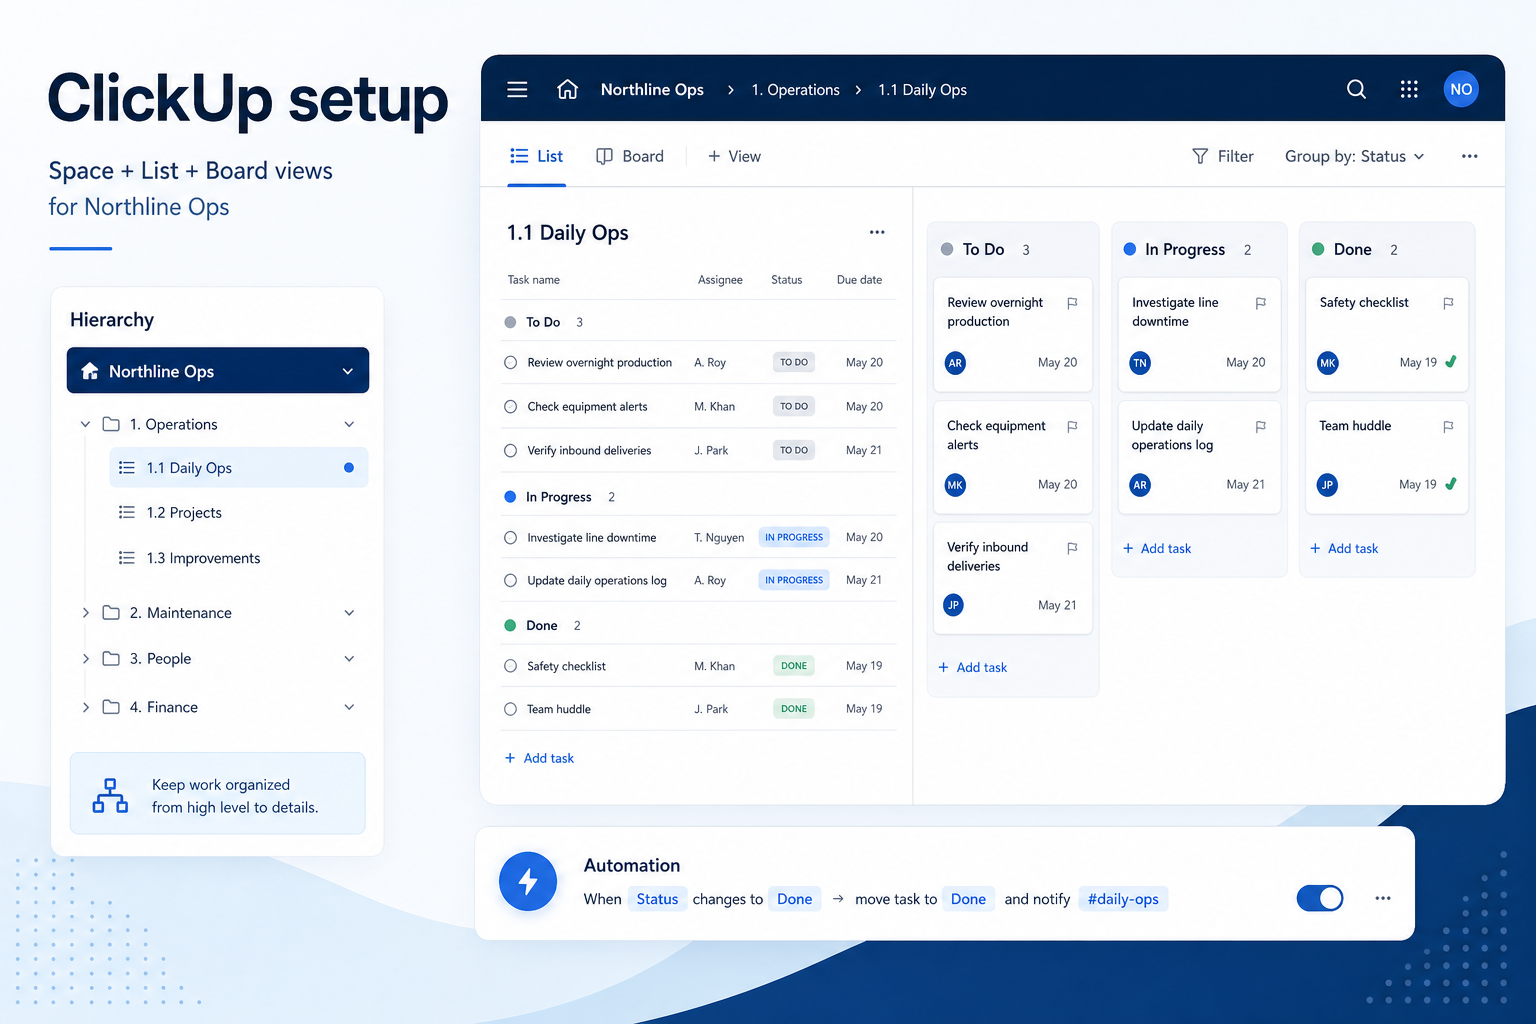The image size is (1536, 1024).
Task: Open 1.1 Daily Ops list ellipsis menu
Action: (x=877, y=232)
